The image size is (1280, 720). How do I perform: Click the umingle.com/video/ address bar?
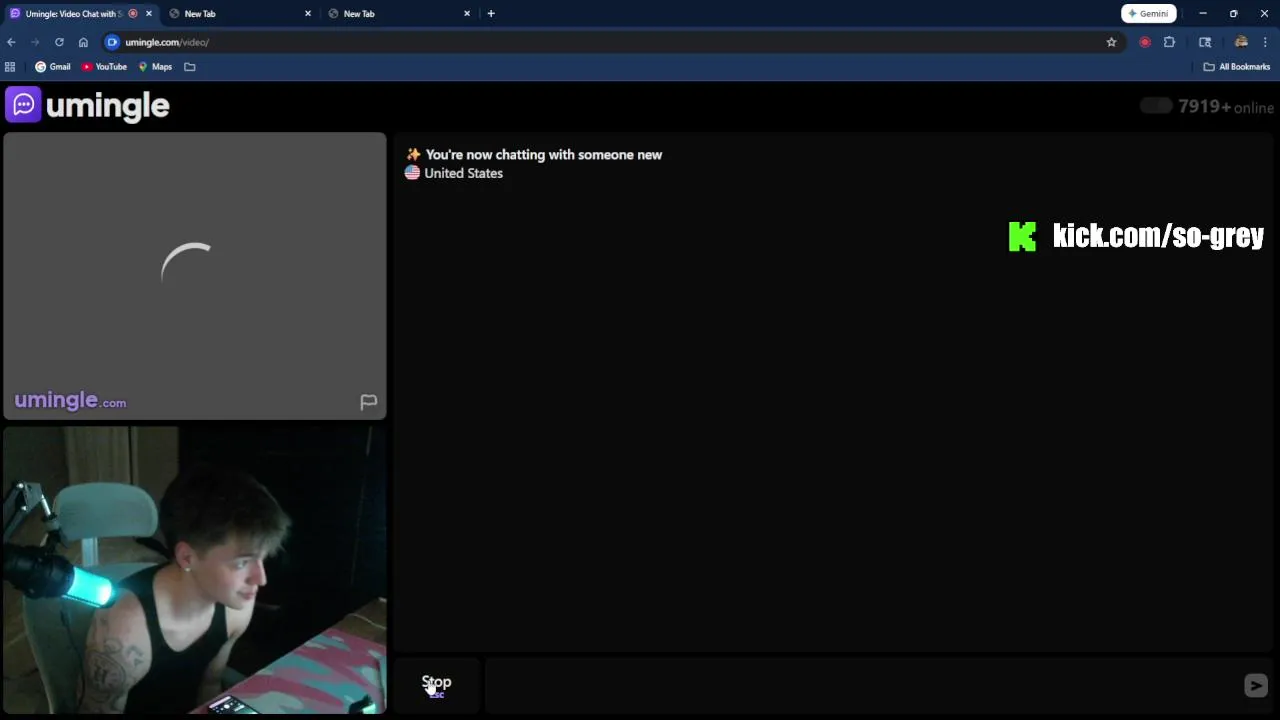point(610,42)
